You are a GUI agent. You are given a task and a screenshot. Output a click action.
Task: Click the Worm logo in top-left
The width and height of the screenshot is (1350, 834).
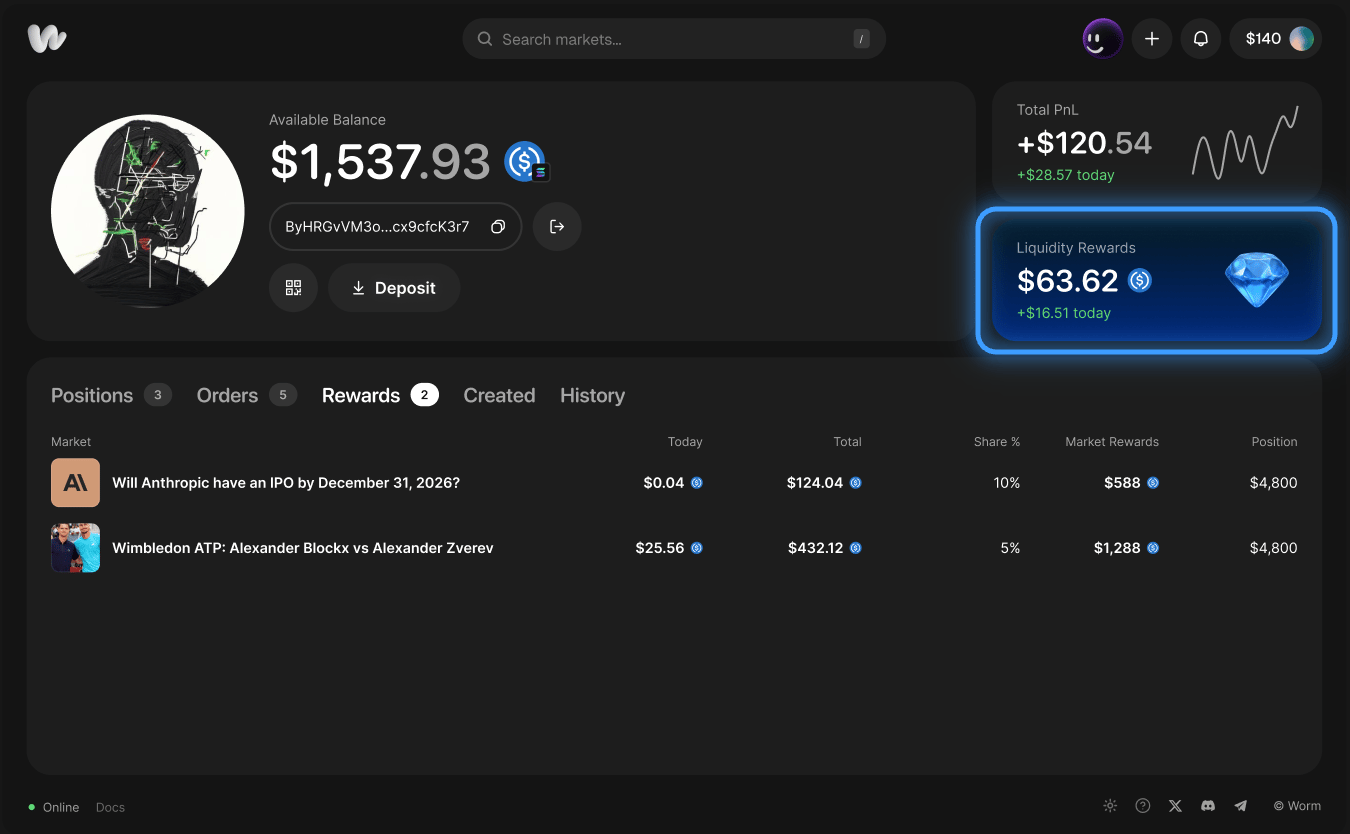pyautogui.click(x=47, y=39)
